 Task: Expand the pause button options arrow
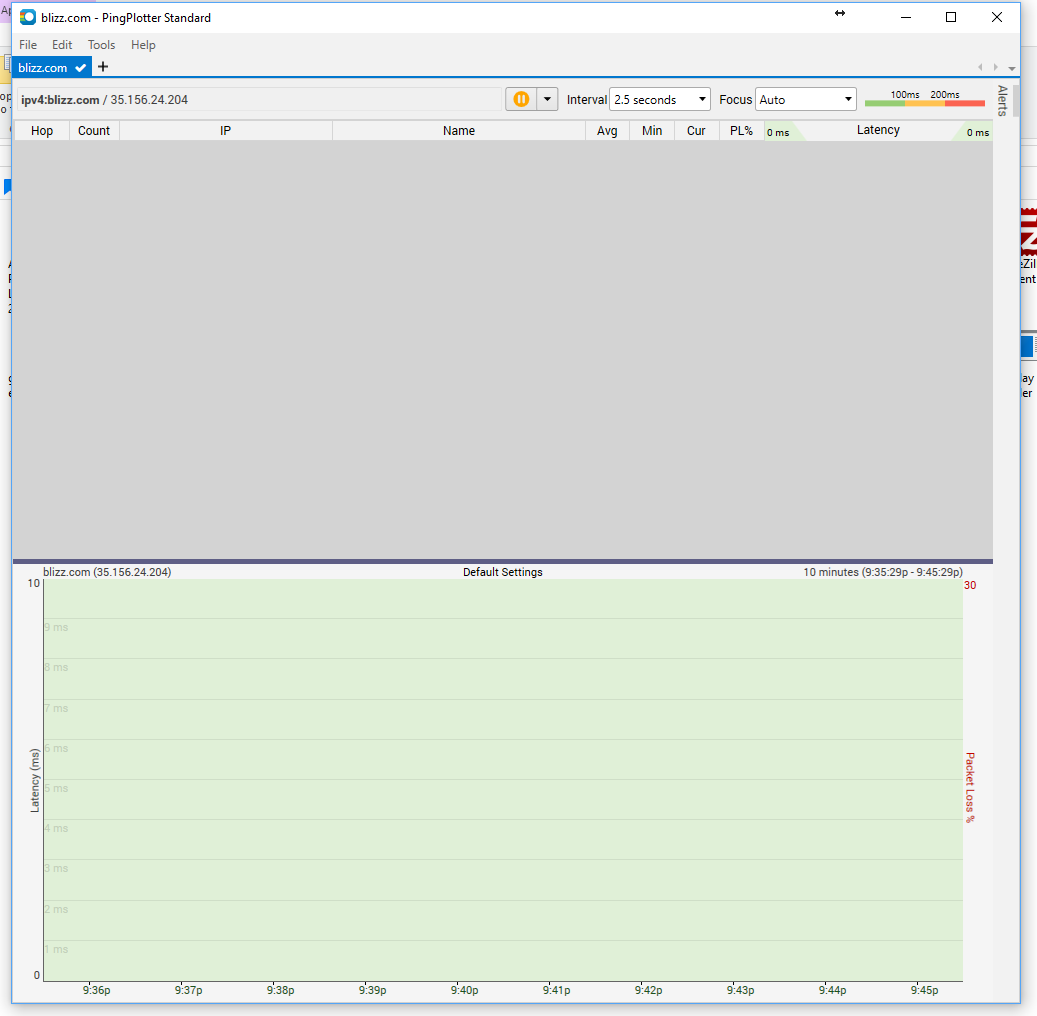(x=547, y=99)
